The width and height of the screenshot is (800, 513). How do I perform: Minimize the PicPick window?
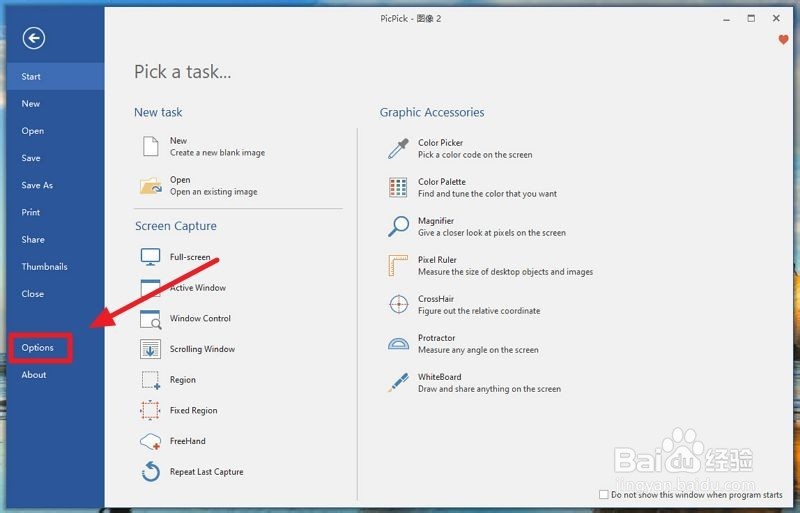tap(727, 19)
